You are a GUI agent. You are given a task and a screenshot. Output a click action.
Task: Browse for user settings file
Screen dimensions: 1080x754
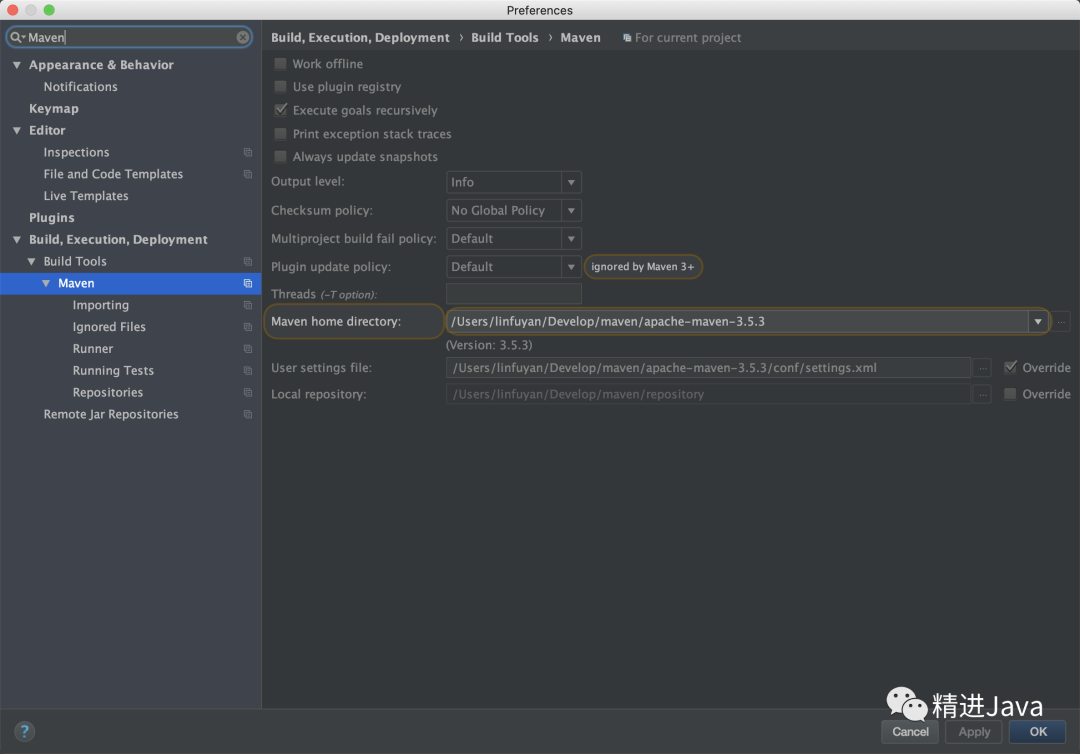coord(983,368)
